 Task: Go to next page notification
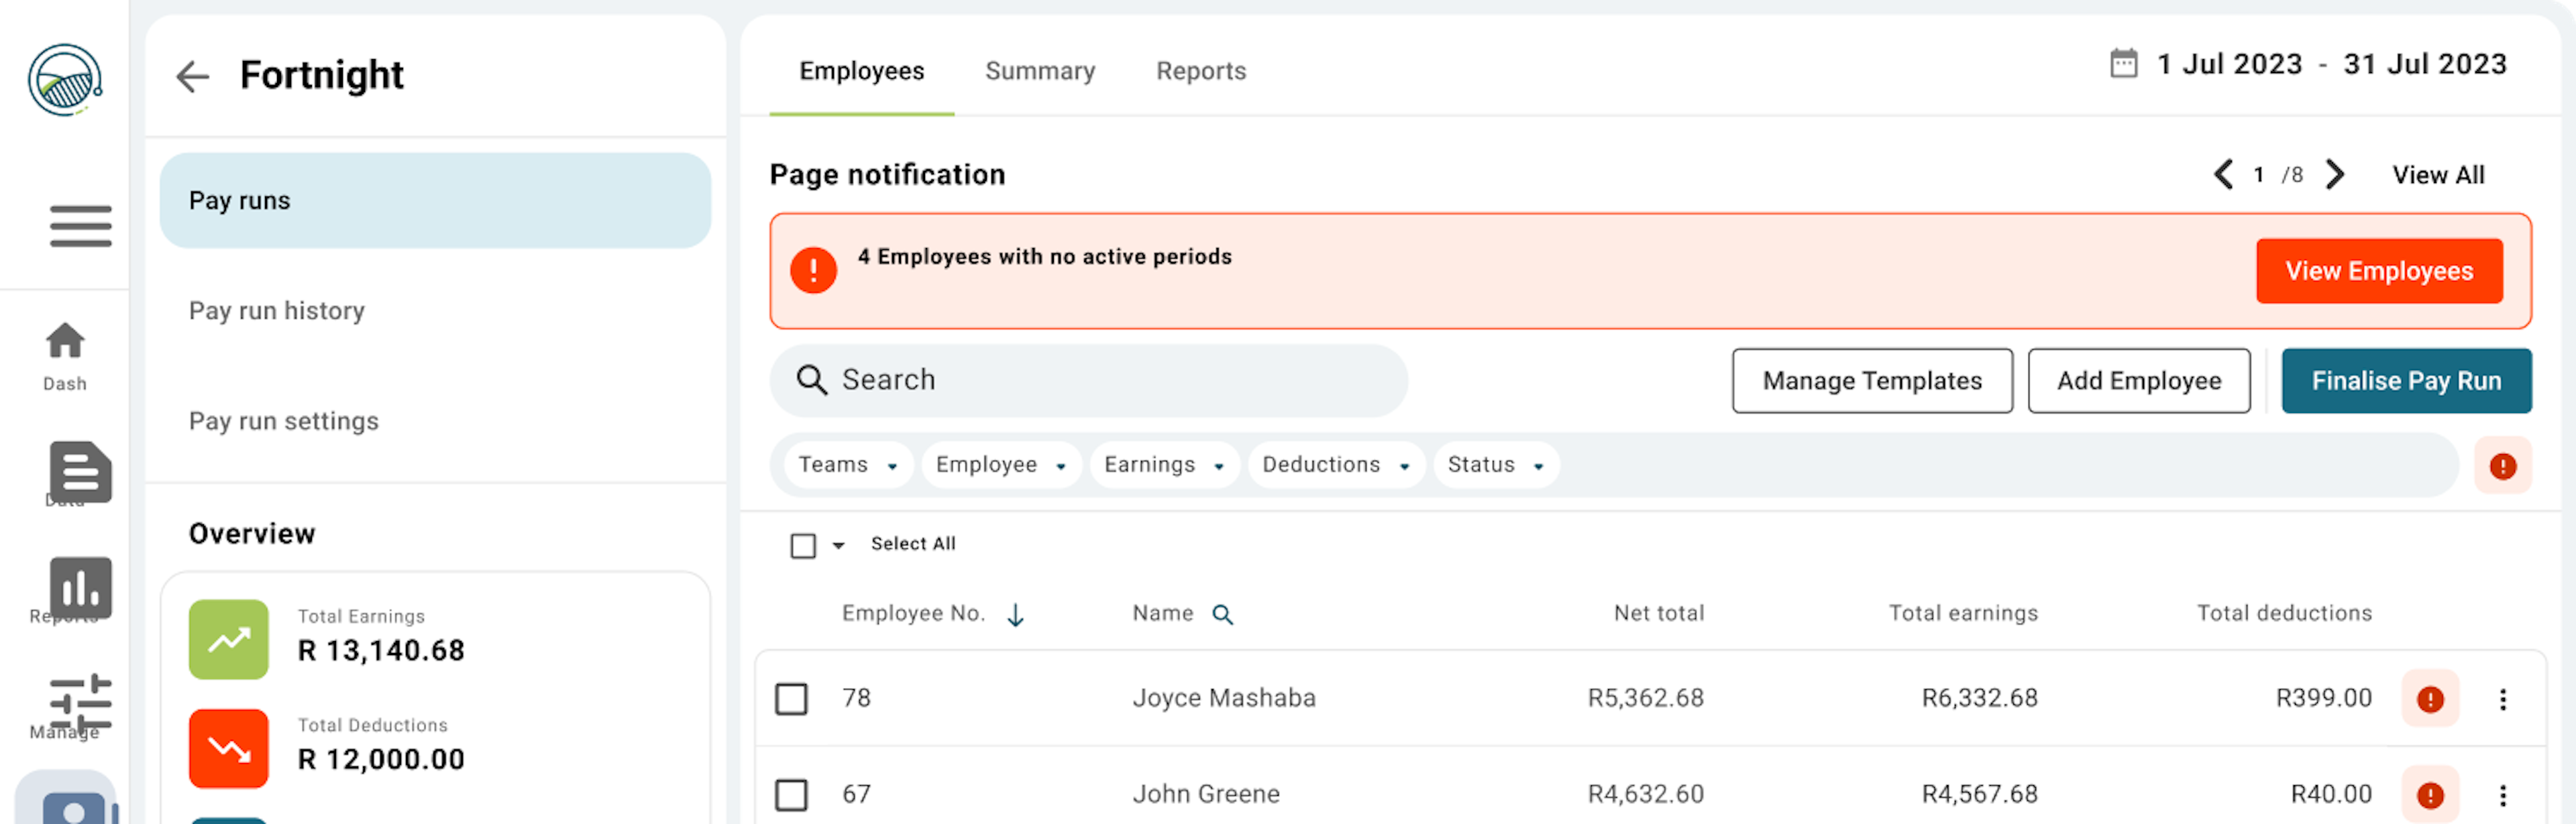pyautogui.click(x=2335, y=175)
